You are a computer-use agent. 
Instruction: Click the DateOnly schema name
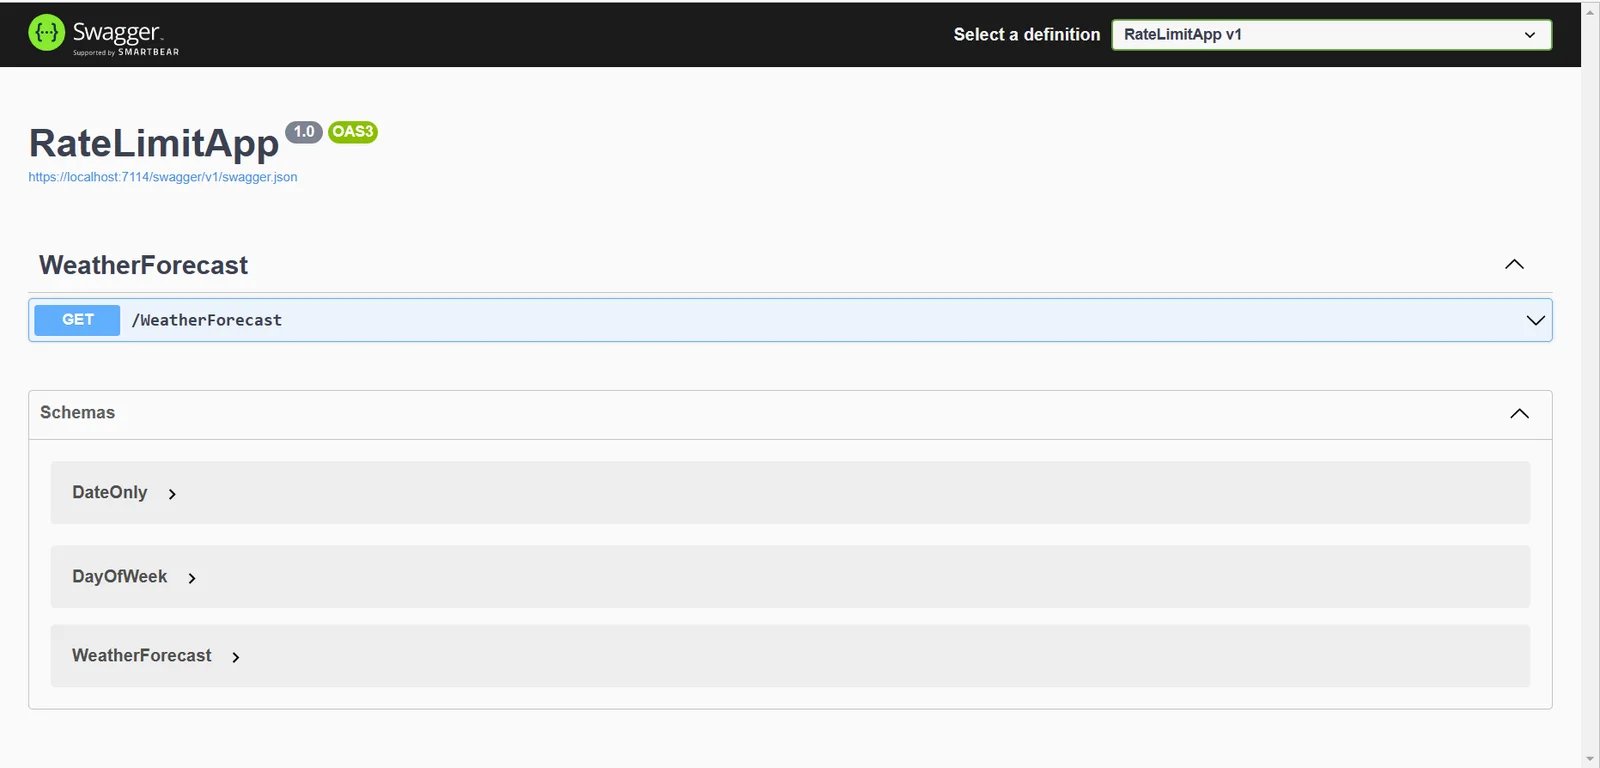pyautogui.click(x=110, y=492)
